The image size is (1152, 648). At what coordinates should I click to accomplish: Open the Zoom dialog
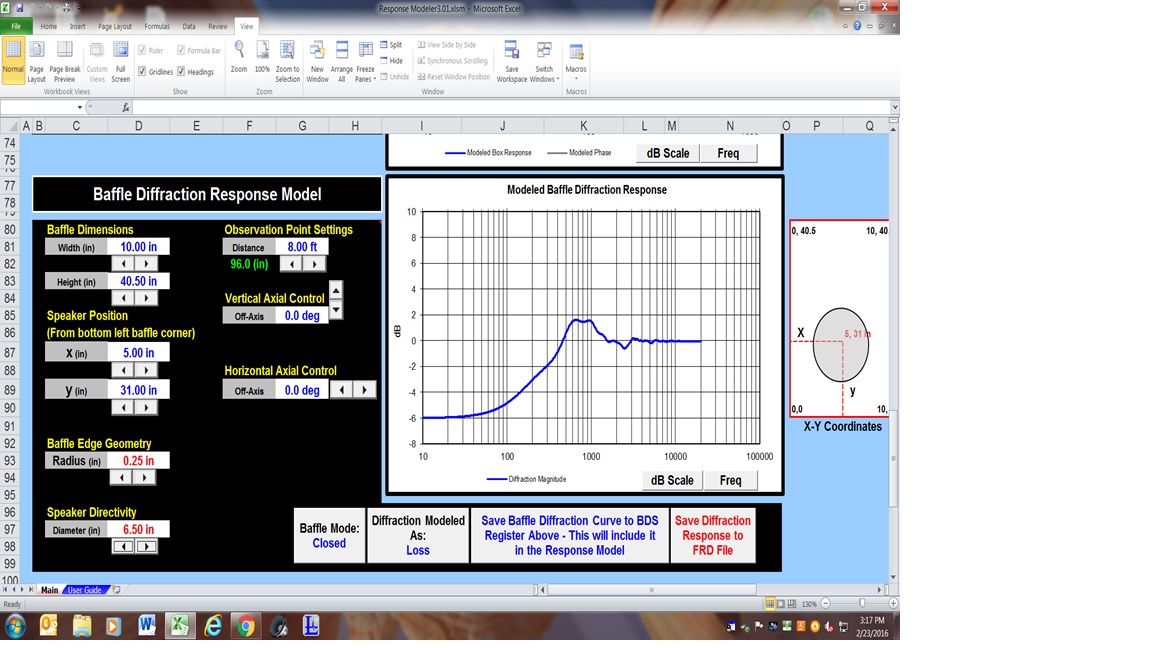[239, 57]
